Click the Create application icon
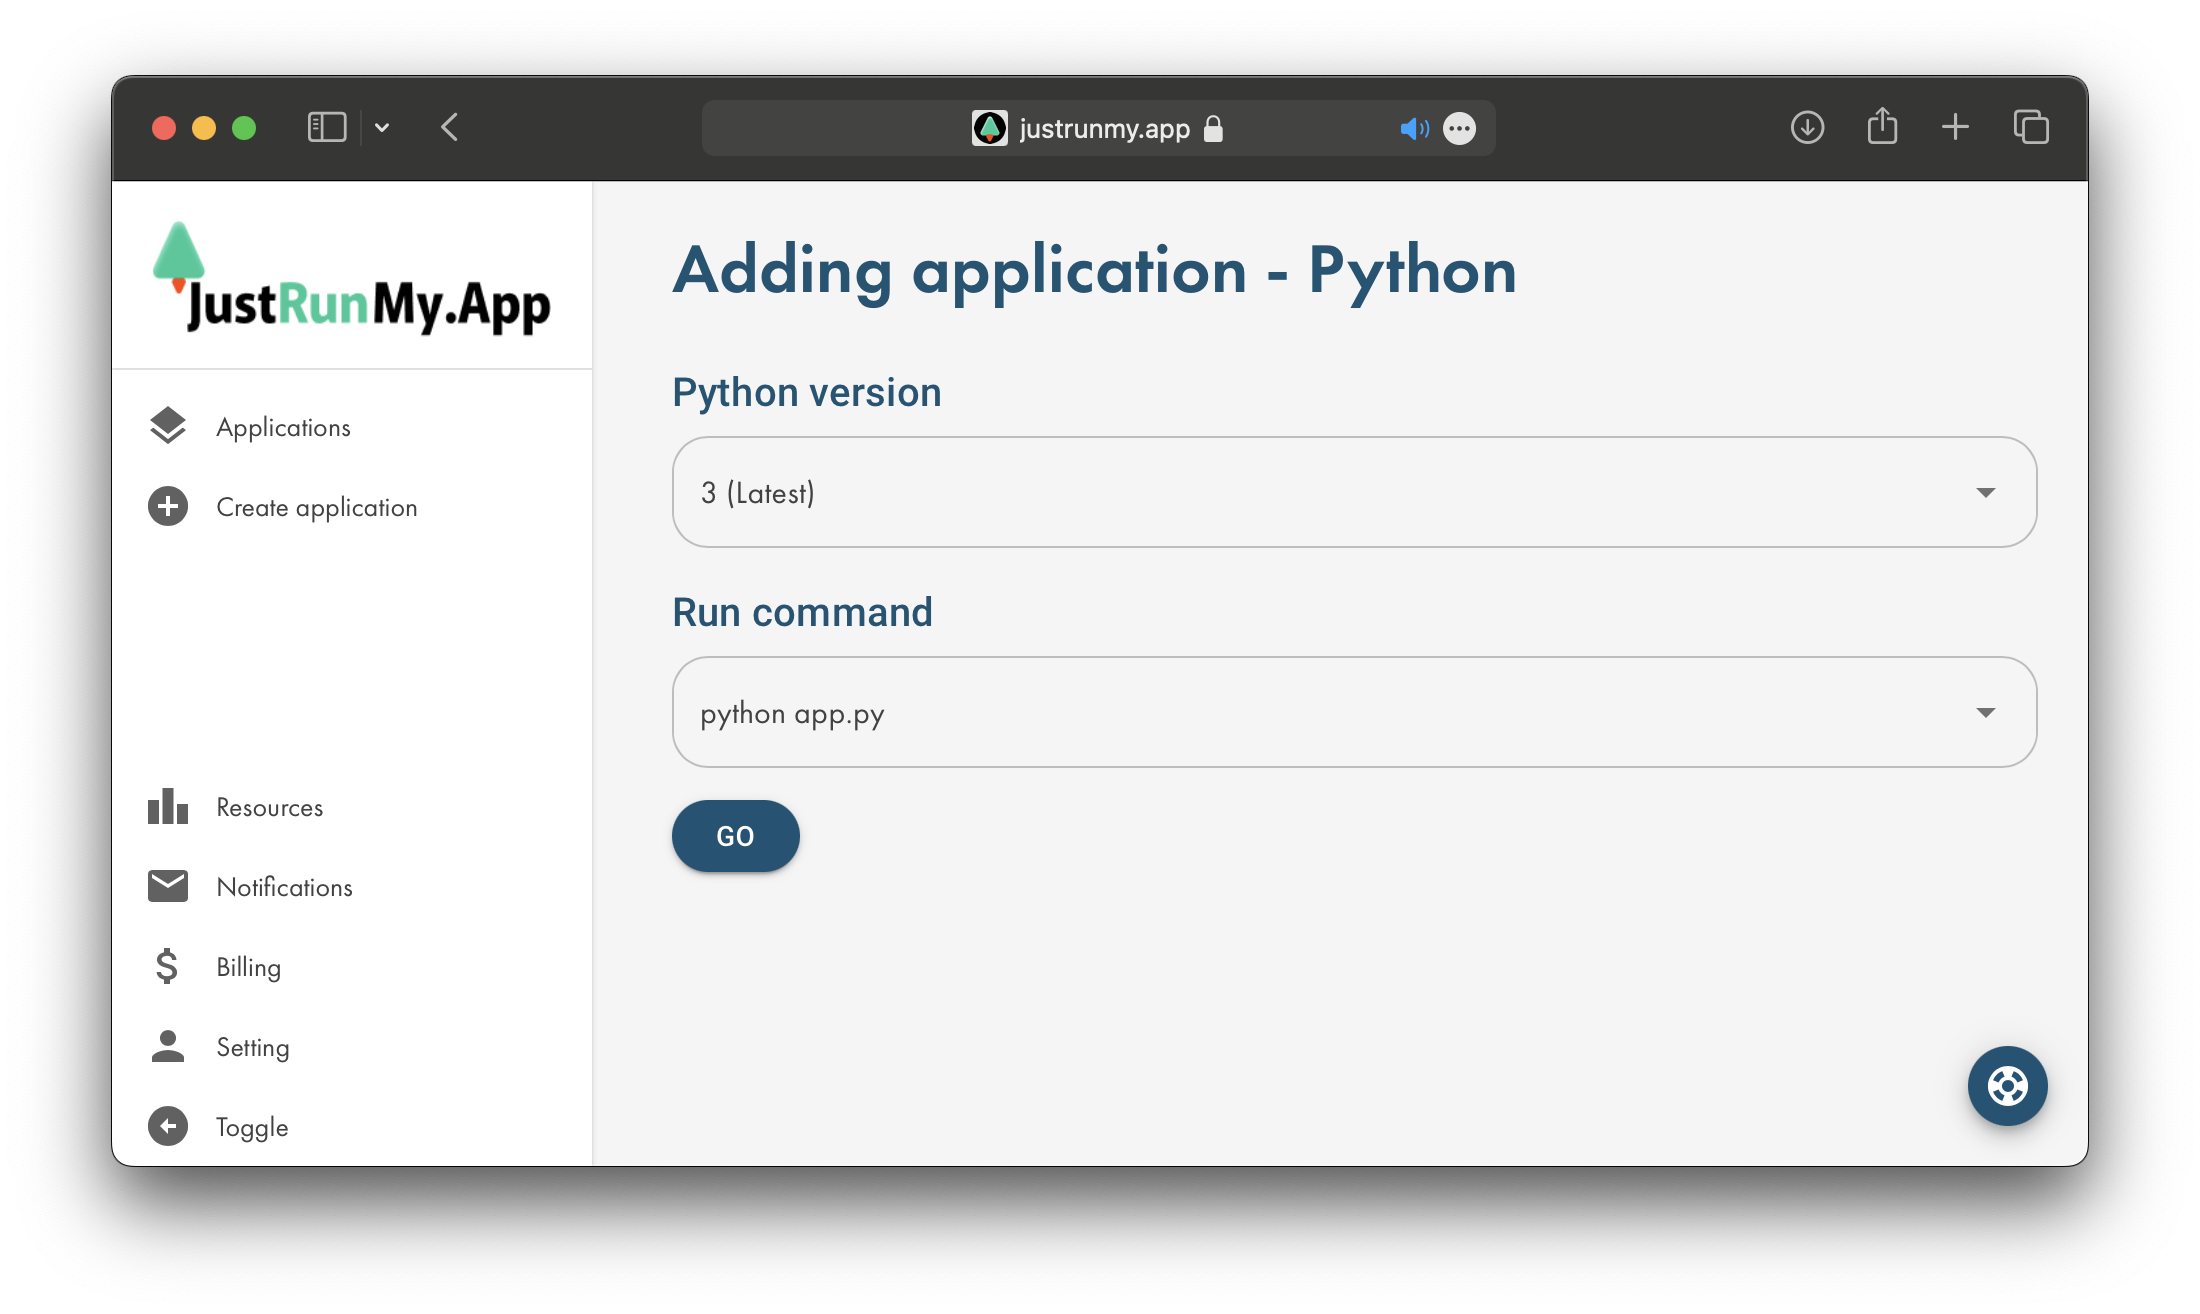Screen dimensions: 2200x1314 tap(167, 505)
